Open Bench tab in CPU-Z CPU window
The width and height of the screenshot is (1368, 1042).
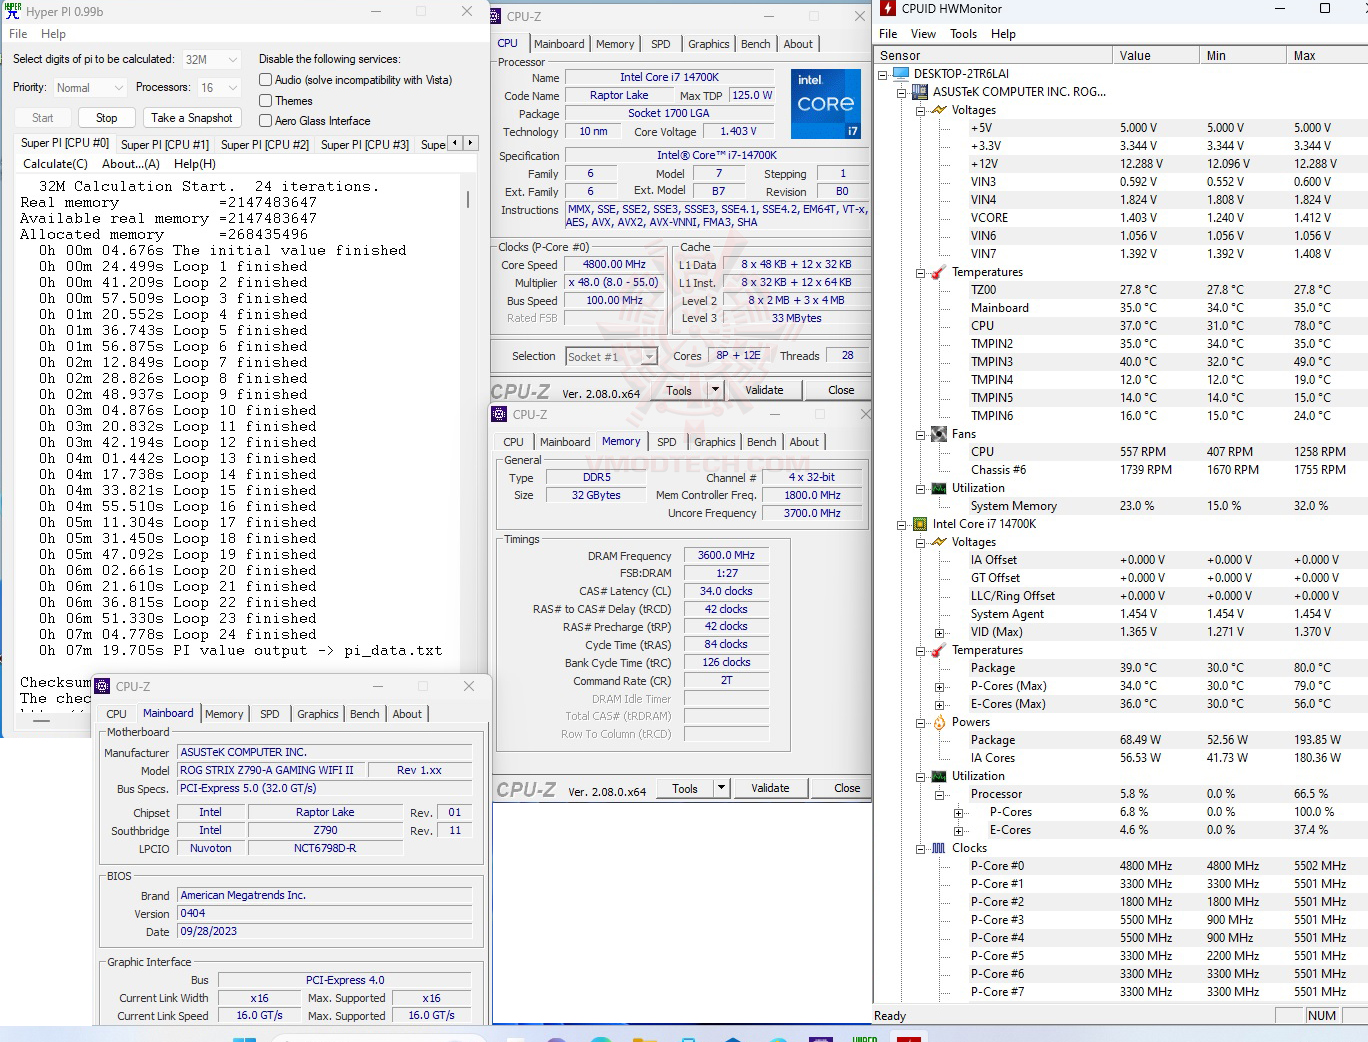[756, 44]
